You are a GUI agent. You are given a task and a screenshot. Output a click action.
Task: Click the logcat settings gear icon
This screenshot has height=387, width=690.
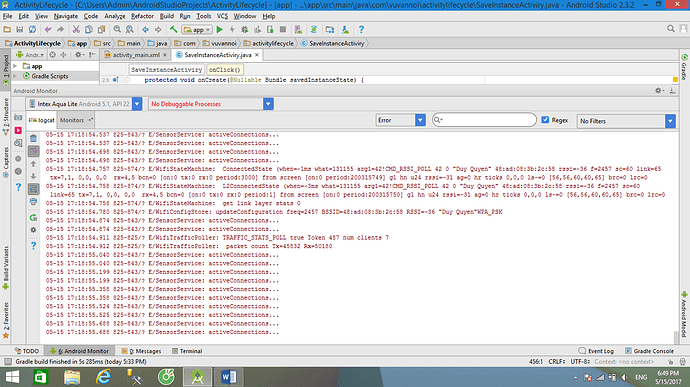(33, 230)
